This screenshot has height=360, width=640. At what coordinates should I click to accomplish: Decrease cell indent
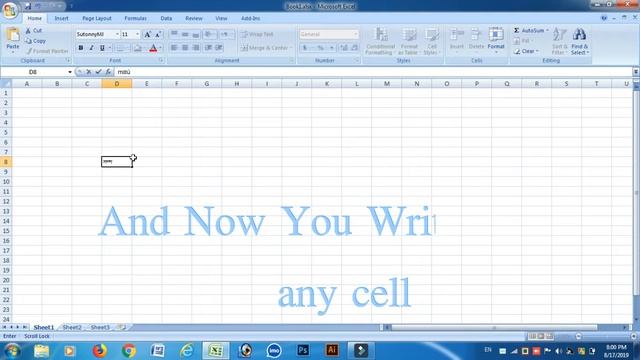[x=209, y=48]
